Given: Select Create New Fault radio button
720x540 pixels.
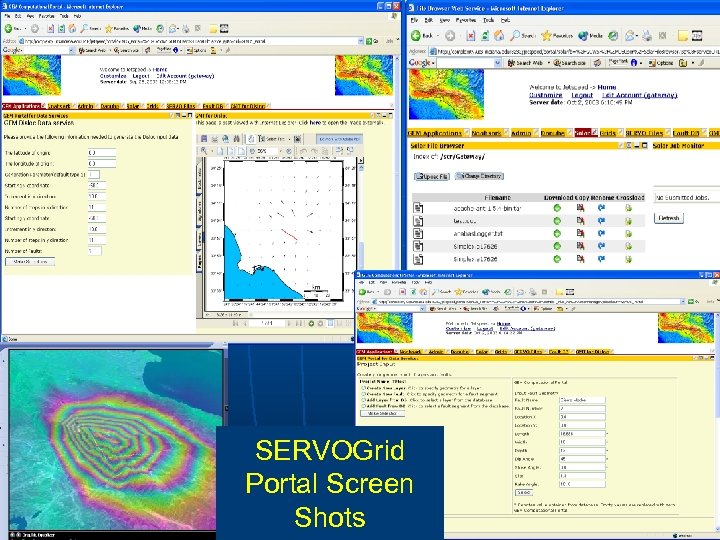Looking at the screenshot, I should click(x=363, y=394).
